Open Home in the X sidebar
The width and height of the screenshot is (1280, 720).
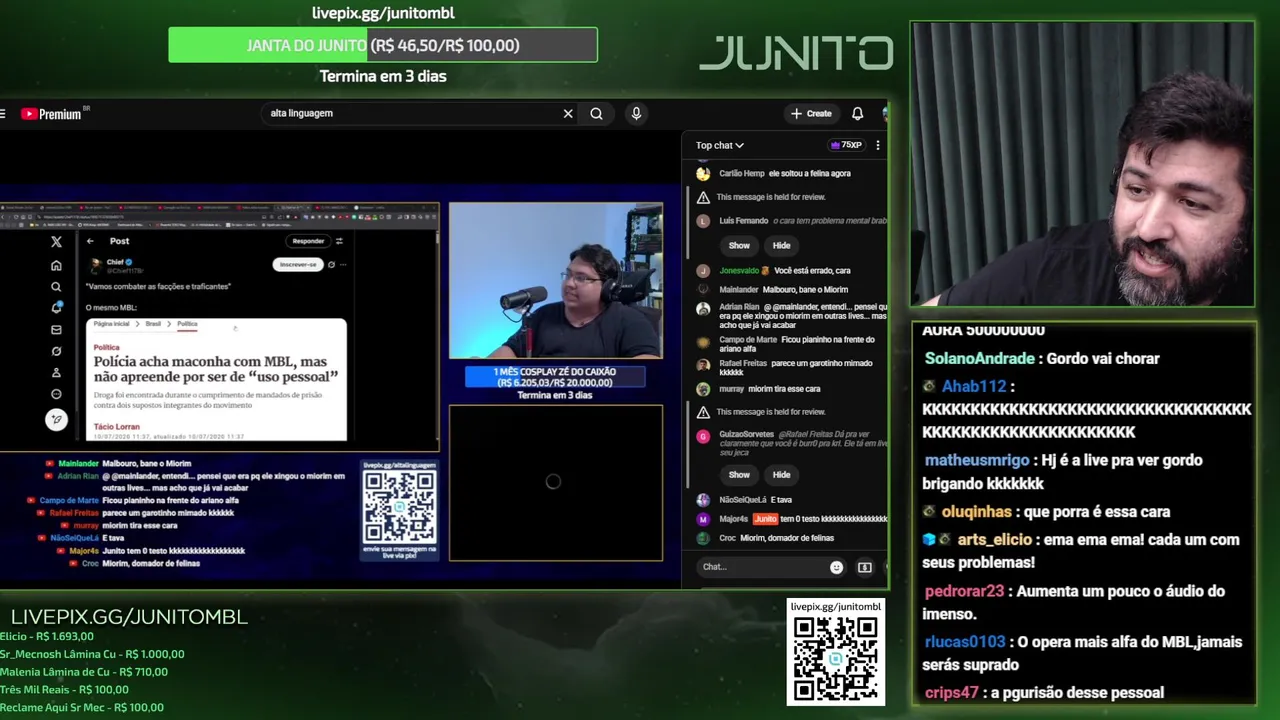coord(56,265)
